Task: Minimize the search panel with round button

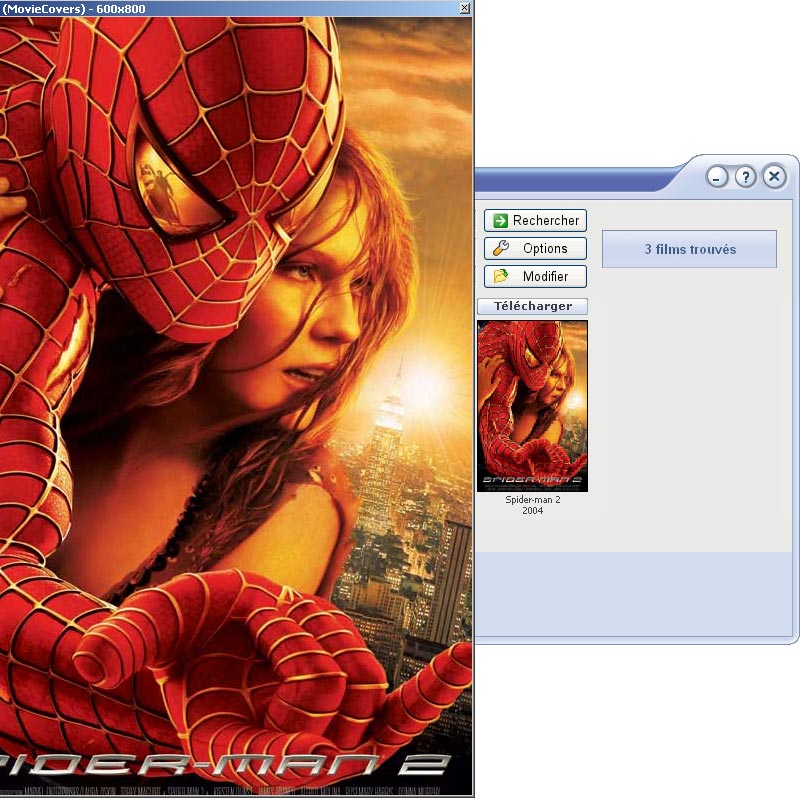Action: point(717,178)
